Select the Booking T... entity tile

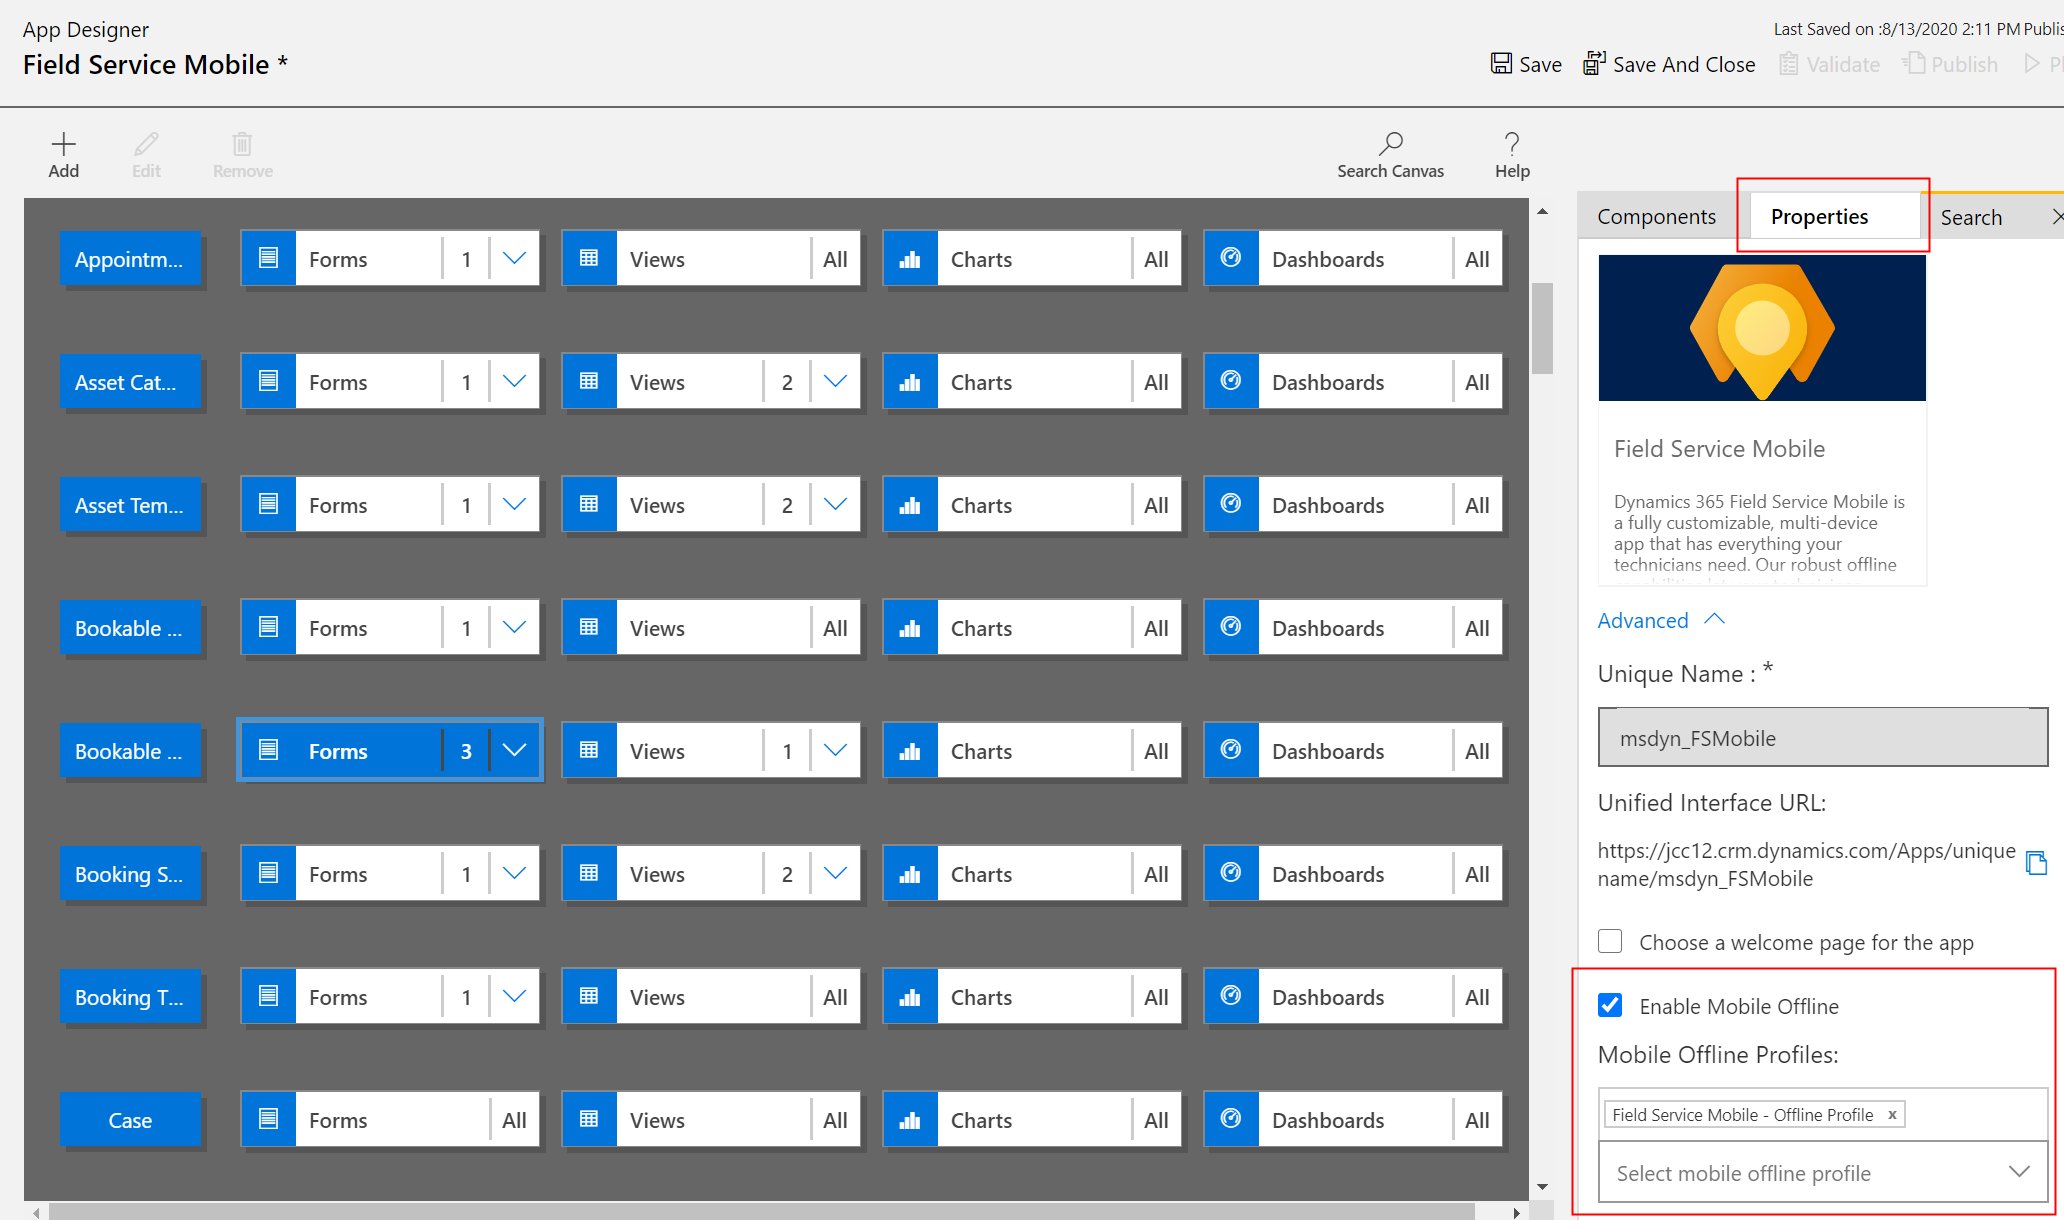pyautogui.click(x=130, y=997)
